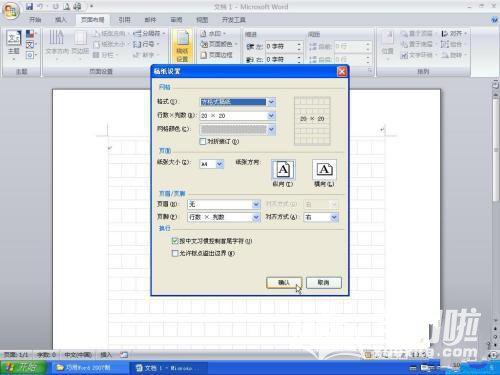Click 纸张方向 orientation ribbon button
Screen dimensions: 500x375
(110, 34)
